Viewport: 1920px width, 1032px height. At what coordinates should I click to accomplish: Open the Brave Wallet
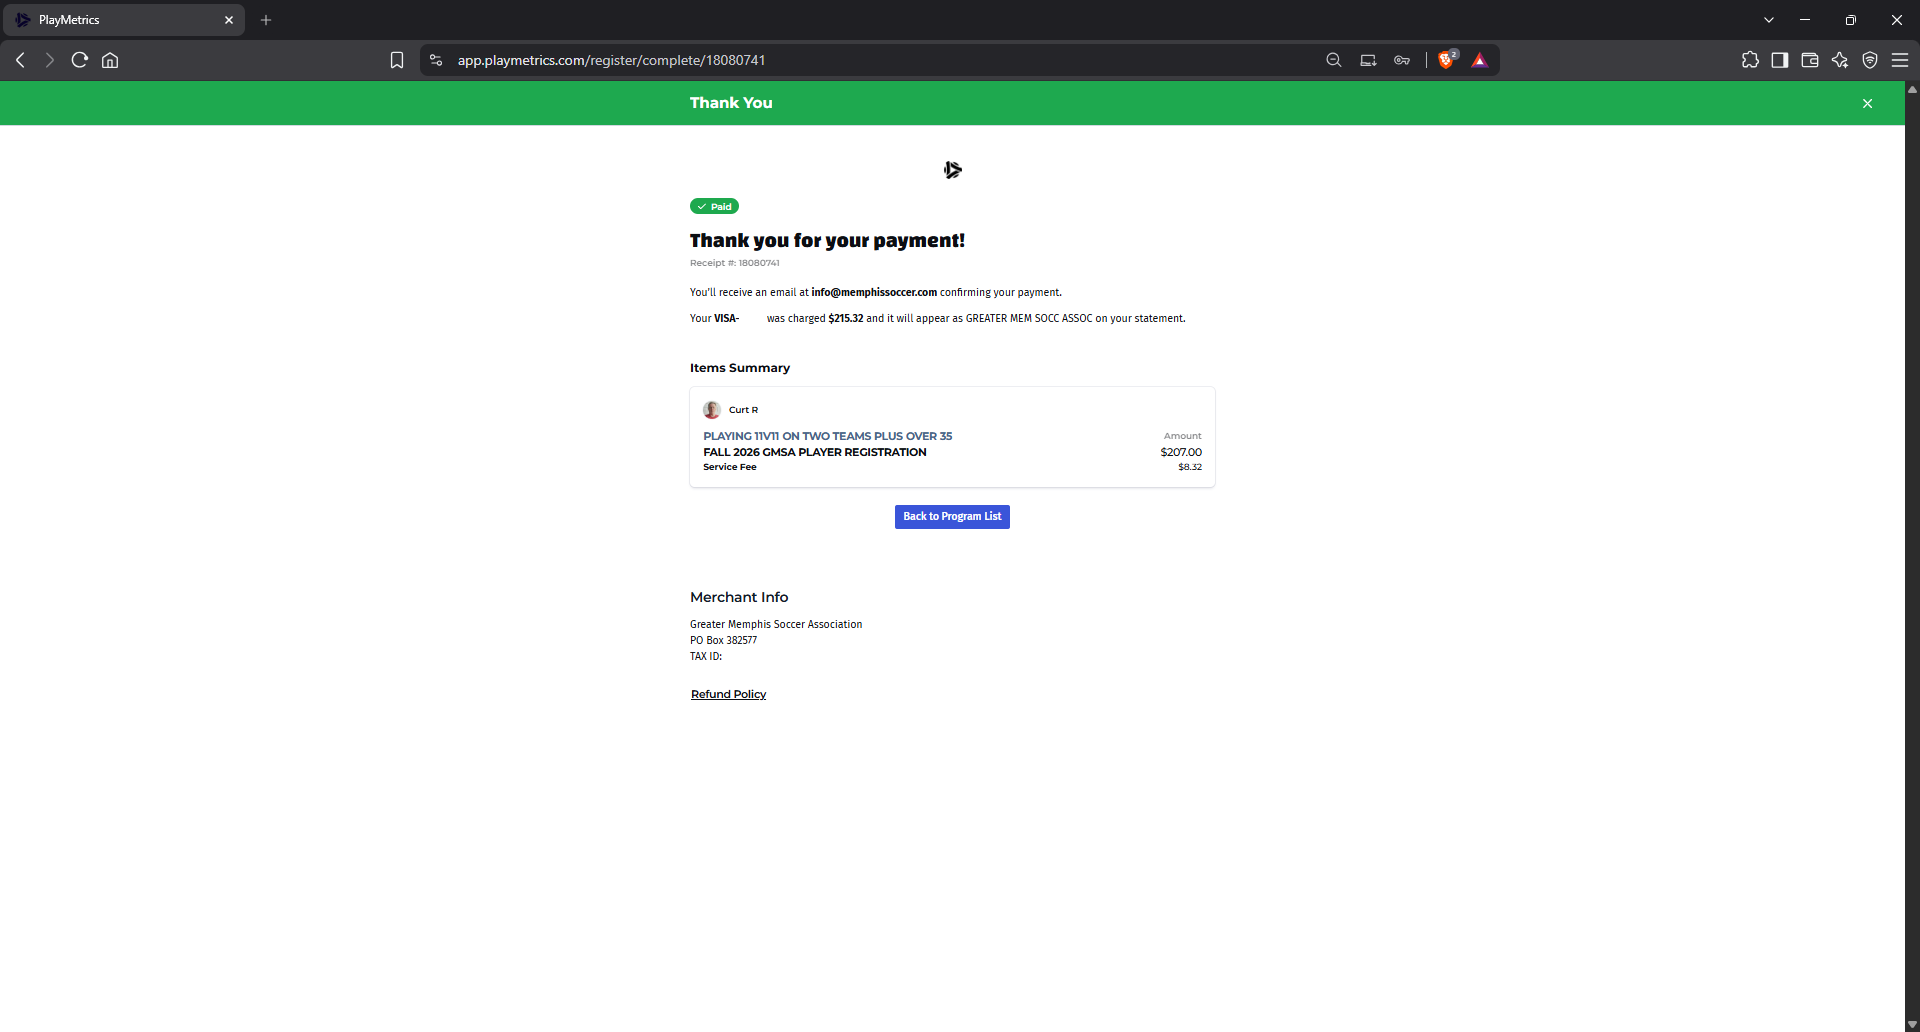click(x=1810, y=60)
